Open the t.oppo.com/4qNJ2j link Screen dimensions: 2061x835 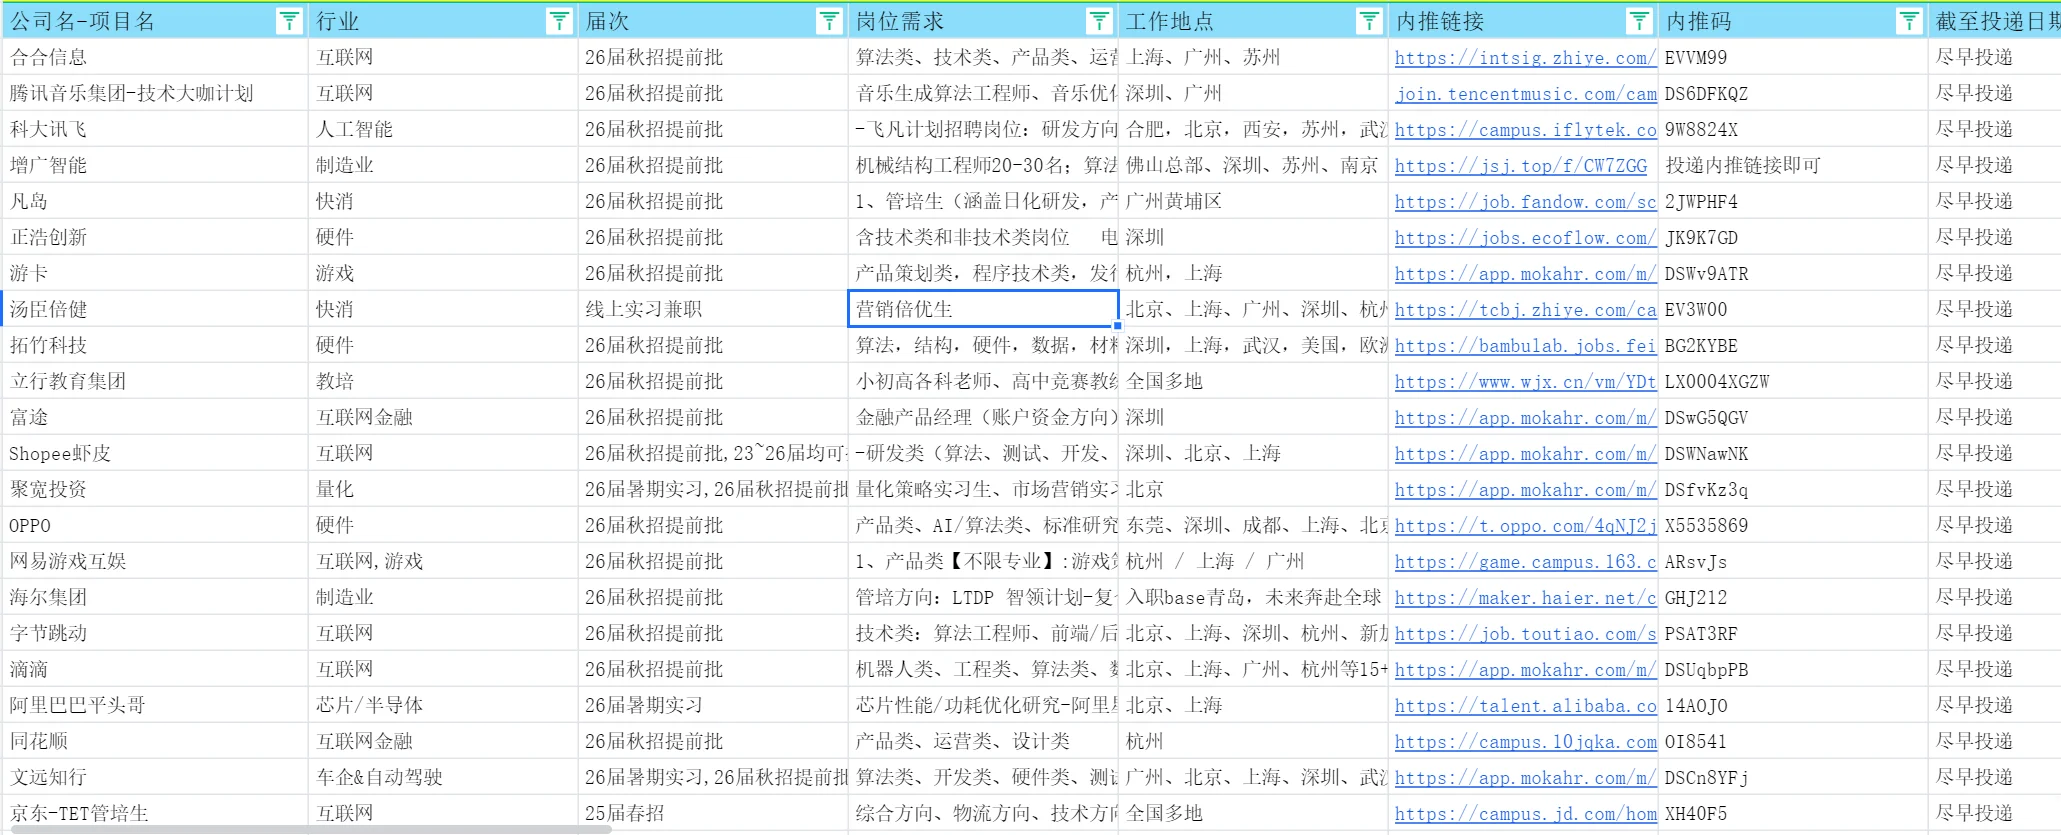click(x=1525, y=526)
